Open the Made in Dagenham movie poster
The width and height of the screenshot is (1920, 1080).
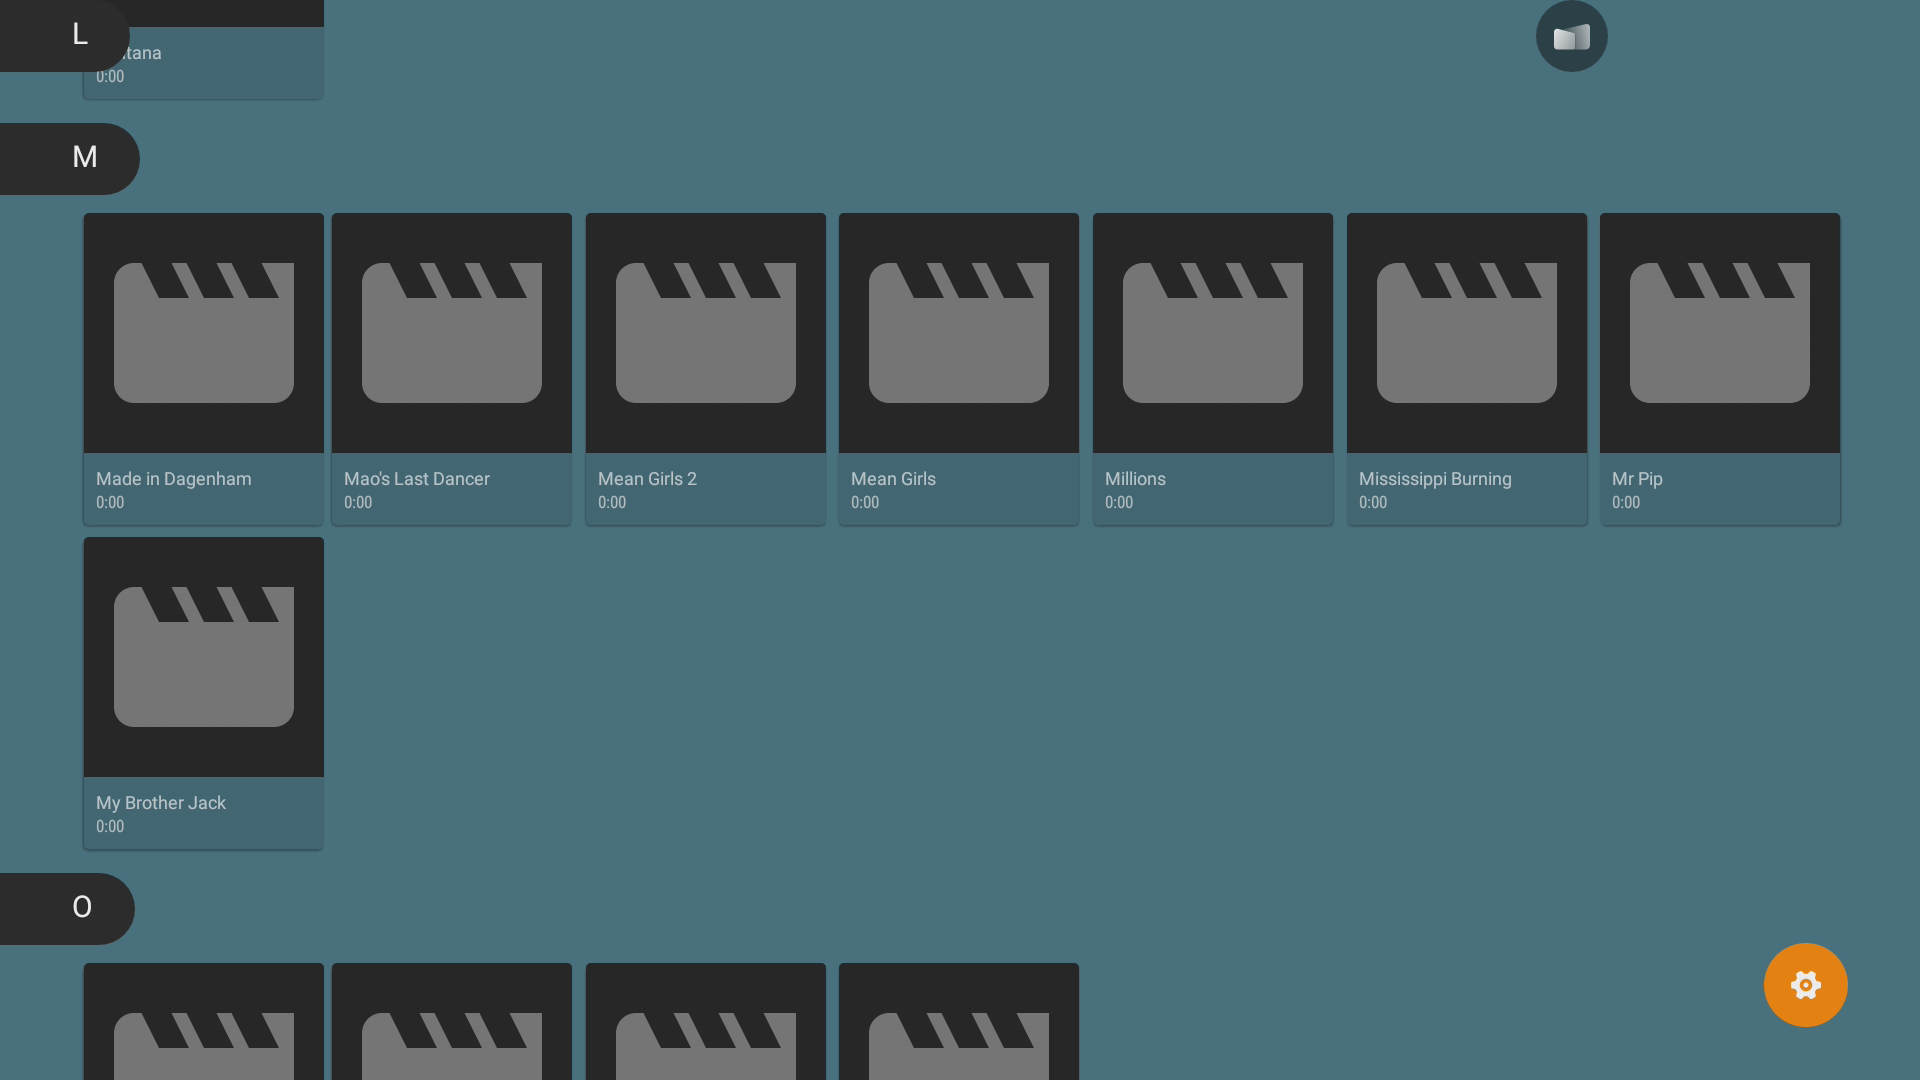(204, 333)
